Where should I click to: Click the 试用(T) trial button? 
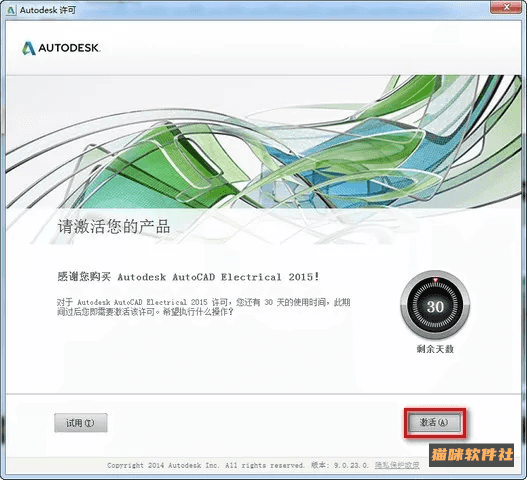(x=81, y=423)
